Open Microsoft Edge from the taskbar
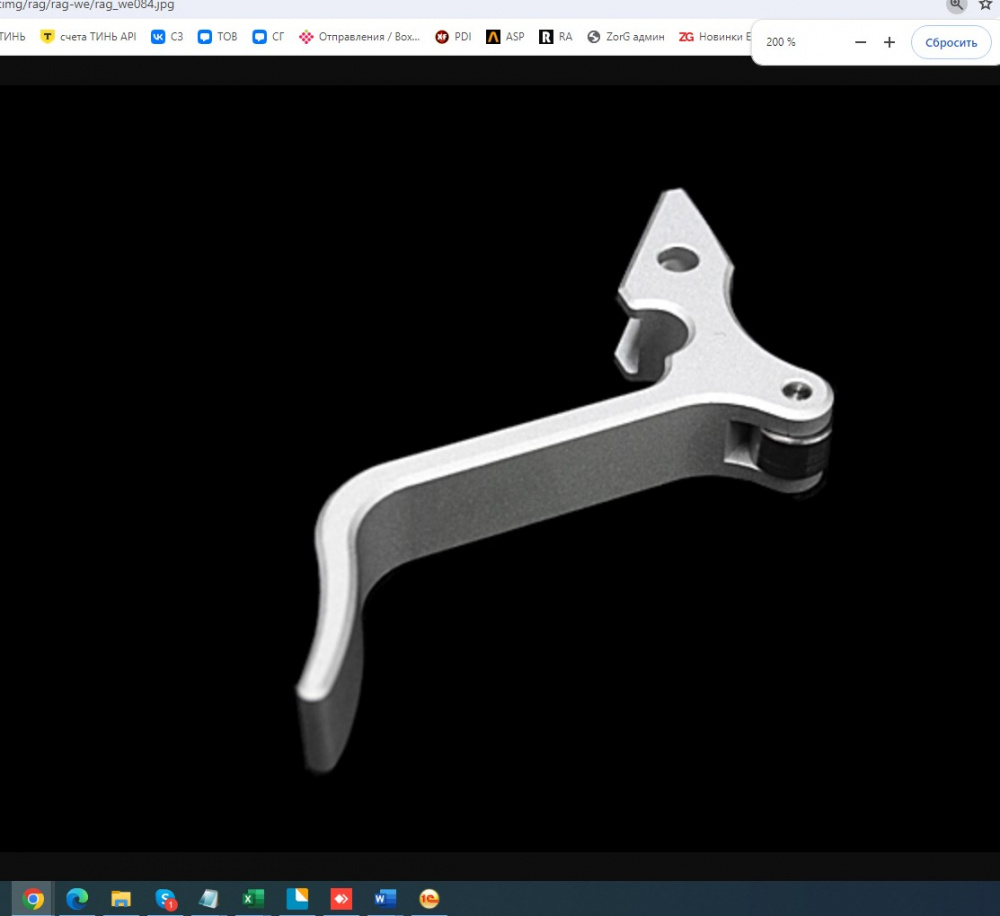Screen dimensions: 1000x916 coord(77,899)
